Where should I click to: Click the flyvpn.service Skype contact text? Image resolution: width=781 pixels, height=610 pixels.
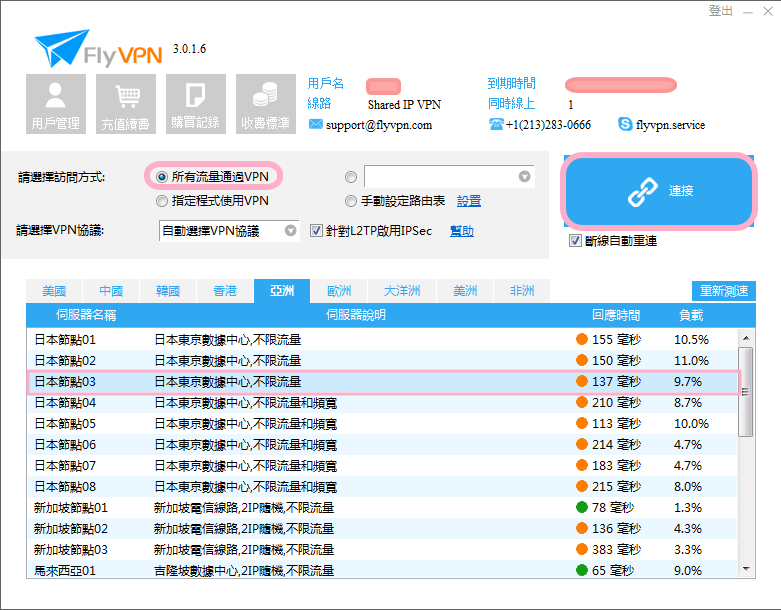click(670, 124)
